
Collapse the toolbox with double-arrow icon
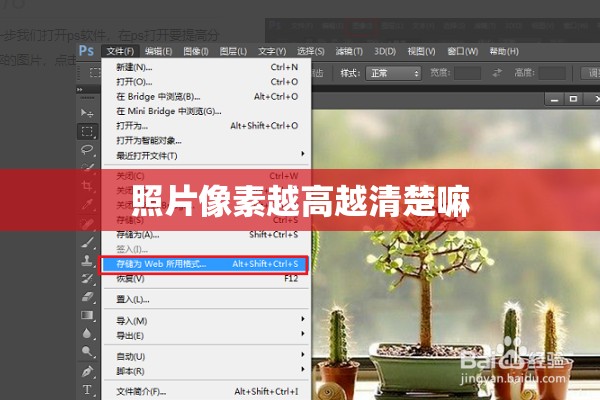(x=80, y=90)
